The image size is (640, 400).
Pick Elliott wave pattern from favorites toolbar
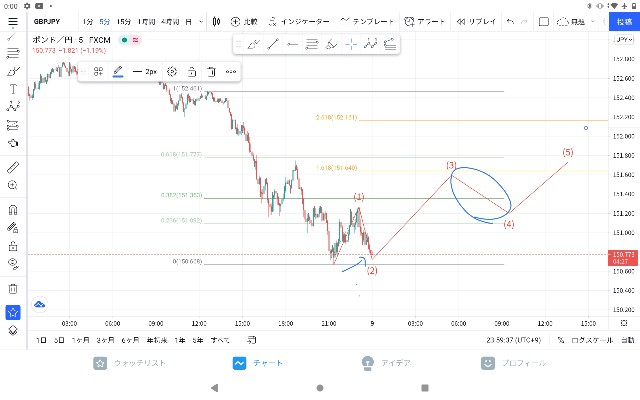coord(371,44)
